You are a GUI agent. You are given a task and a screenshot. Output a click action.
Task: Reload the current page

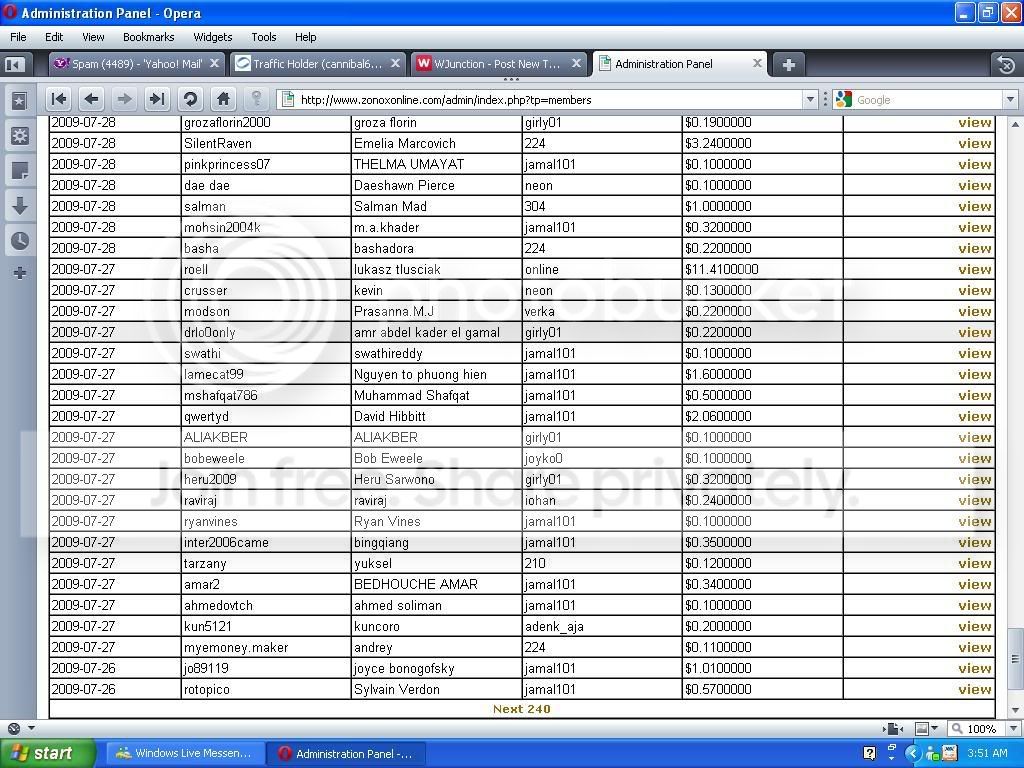point(190,99)
